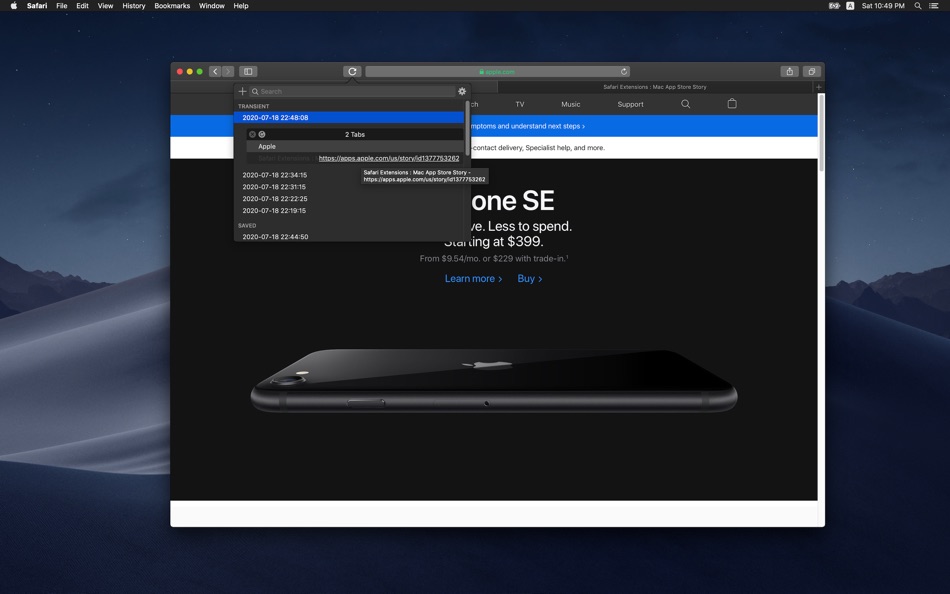This screenshot has height=594, width=950.
Task: Click the session list scrollbar
Action: pyautogui.click(x=467, y=127)
